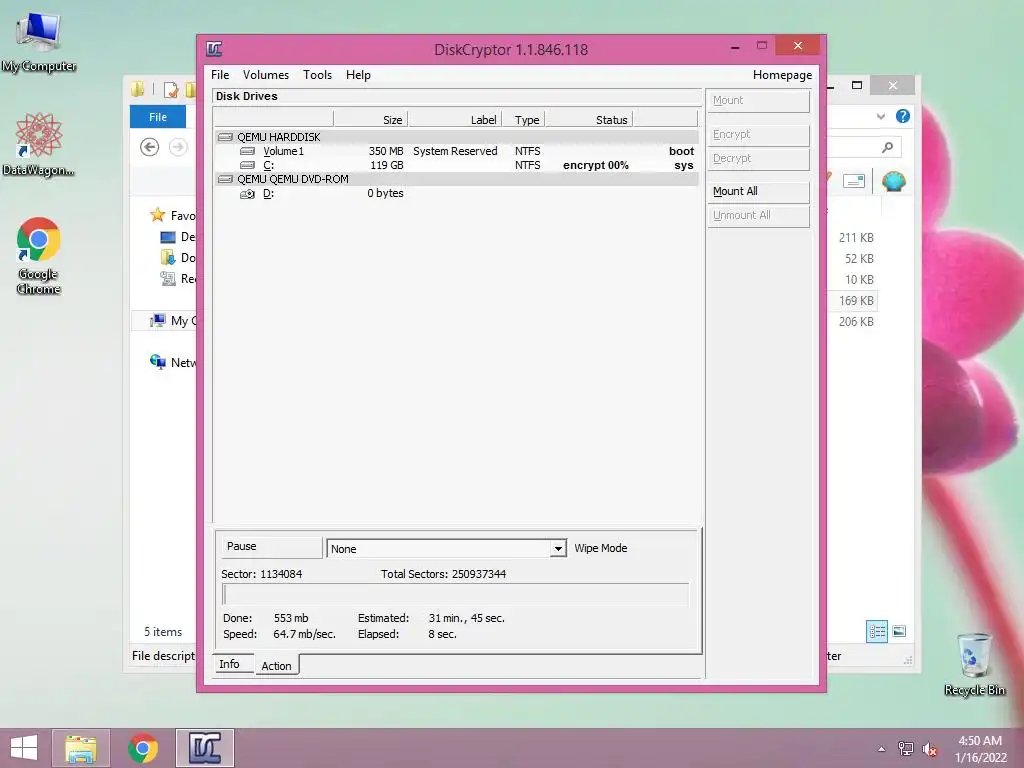Click the Type column header
1024x768 pixels.
[524, 120]
